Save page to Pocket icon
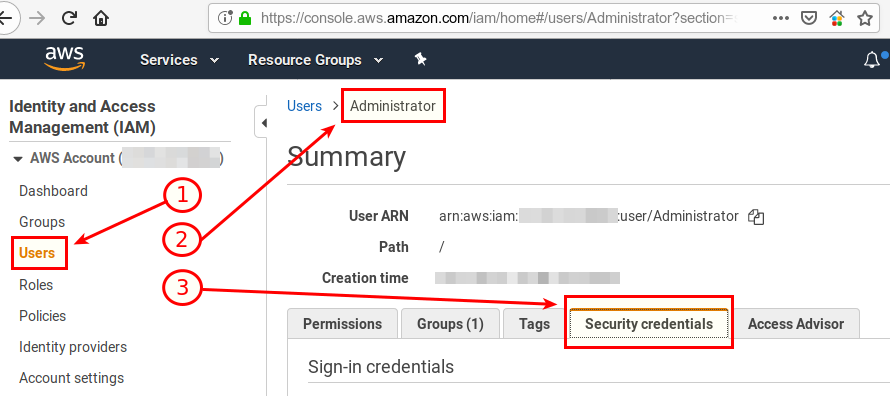 pyautogui.click(x=808, y=19)
